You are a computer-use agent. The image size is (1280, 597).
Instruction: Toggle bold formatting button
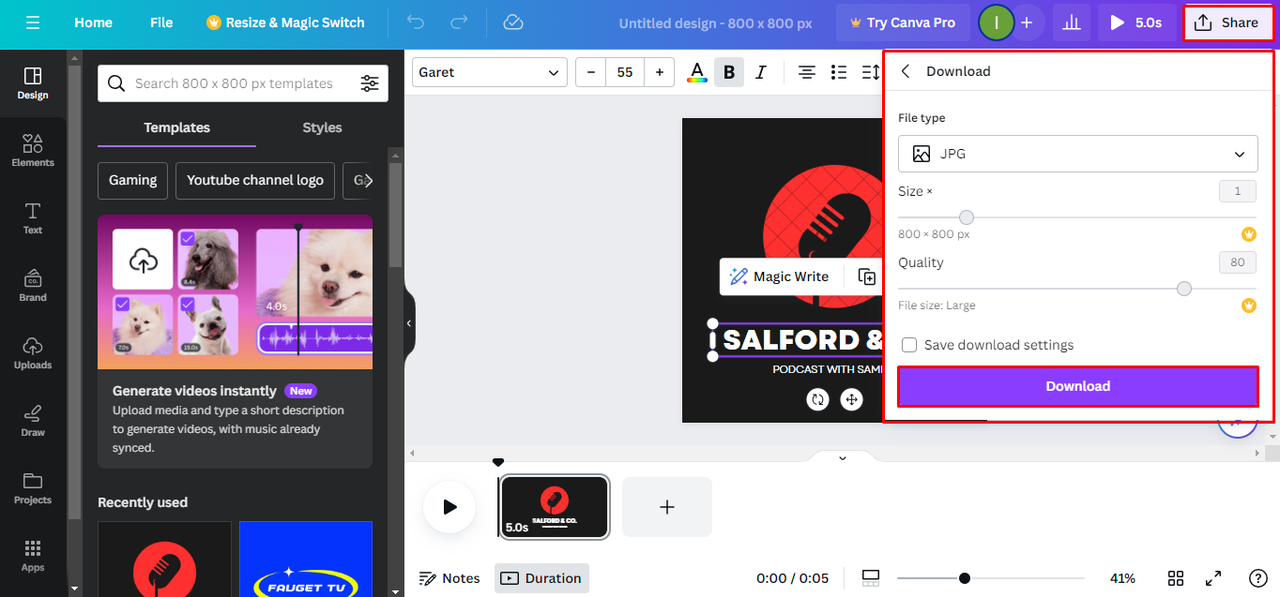(x=729, y=72)
